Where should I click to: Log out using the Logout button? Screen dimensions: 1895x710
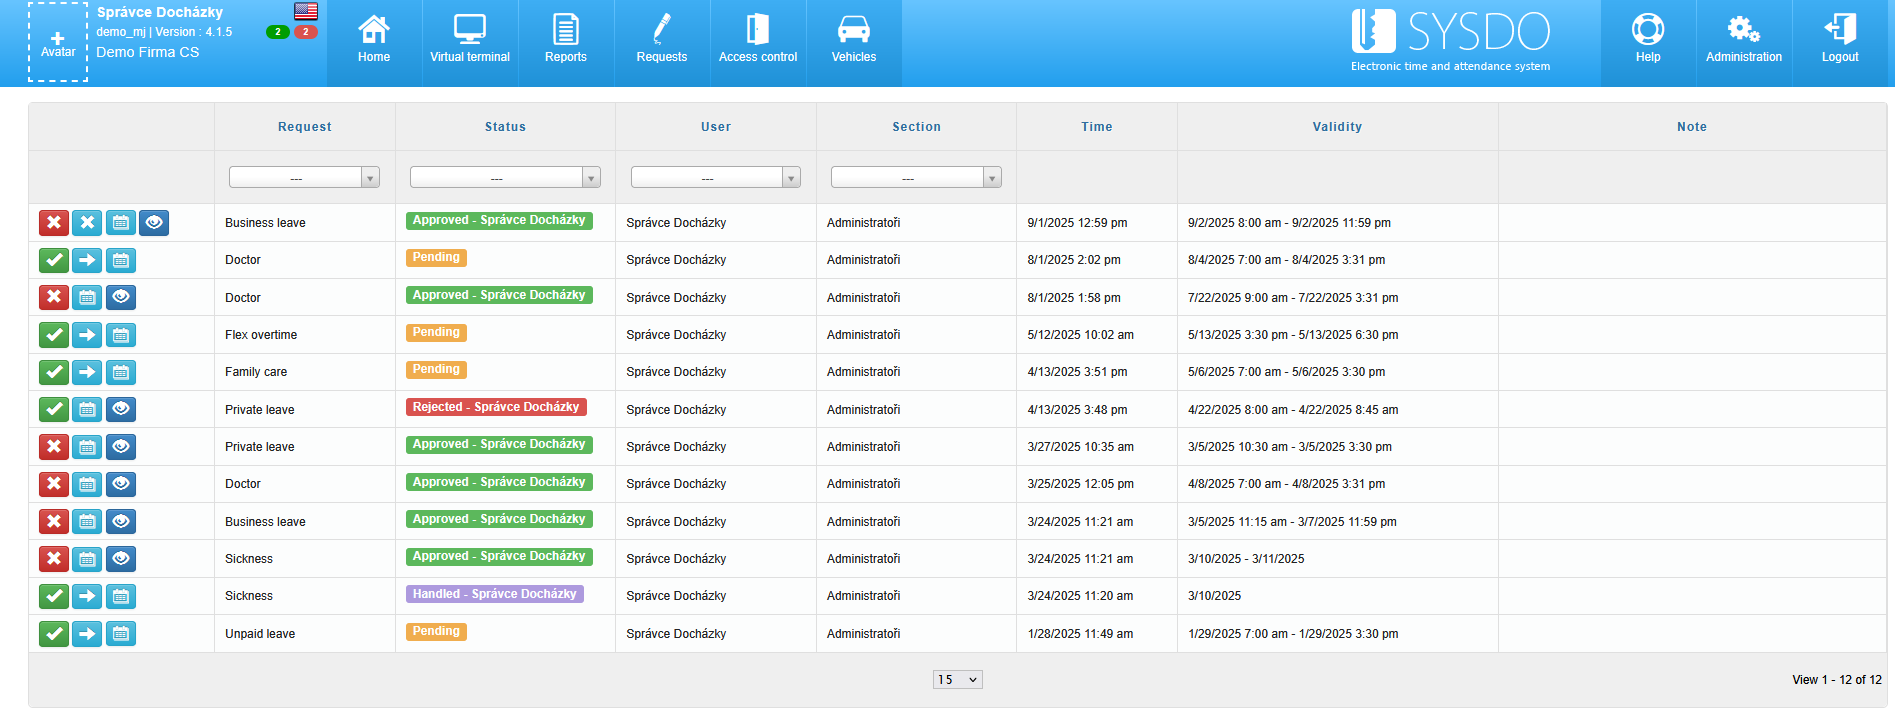point(1840,43)
